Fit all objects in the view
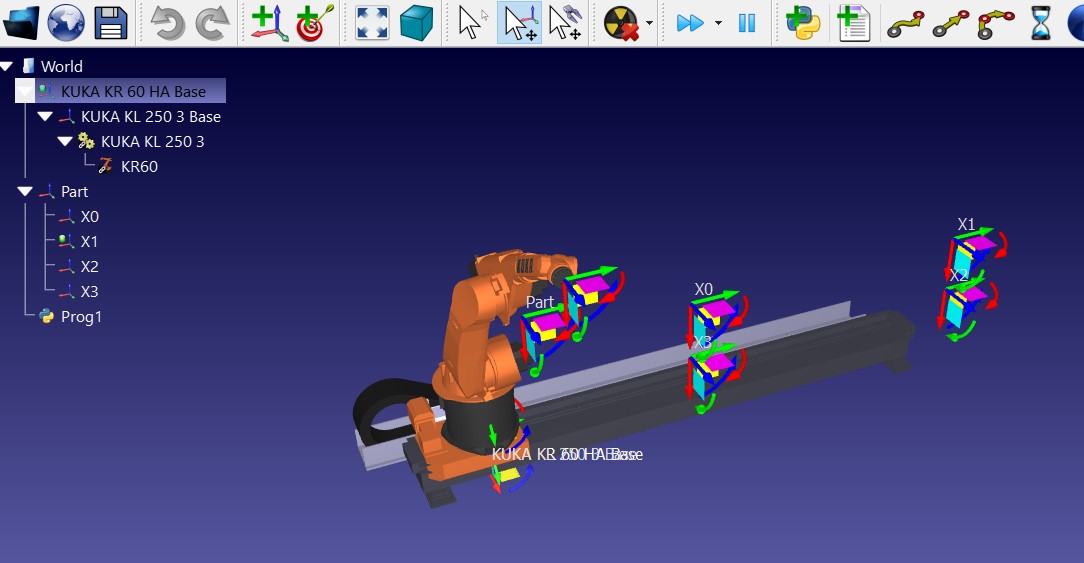This screenshot has height=563, width=1084. (372, 22)
